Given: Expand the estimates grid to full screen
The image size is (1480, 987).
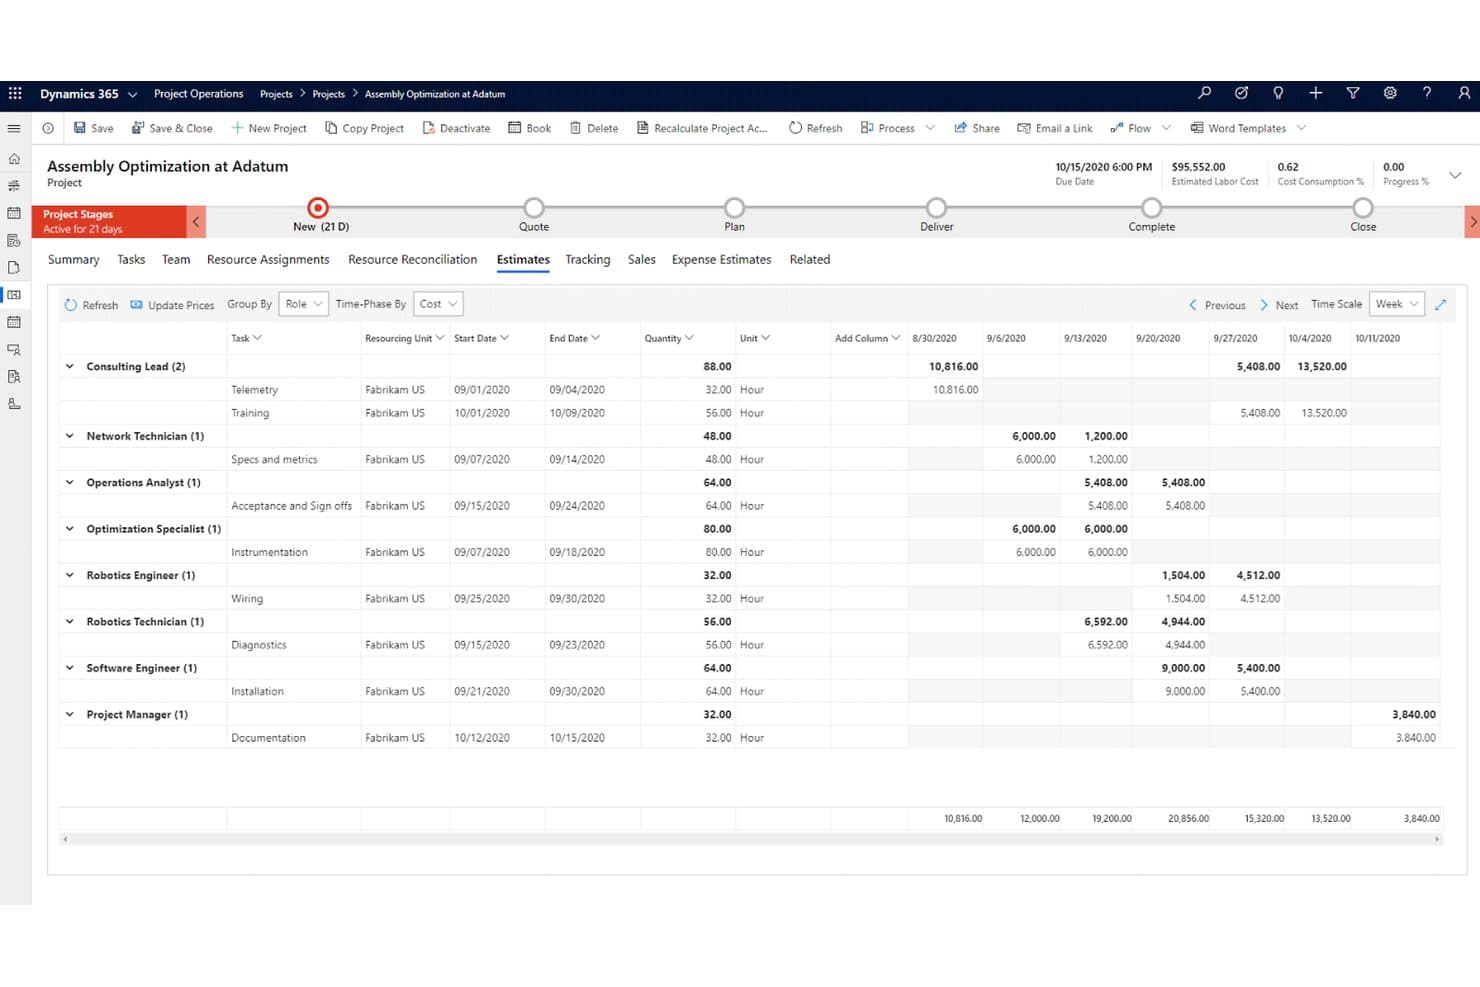Looking at the screenshot, I should (x=1441, y=305).
